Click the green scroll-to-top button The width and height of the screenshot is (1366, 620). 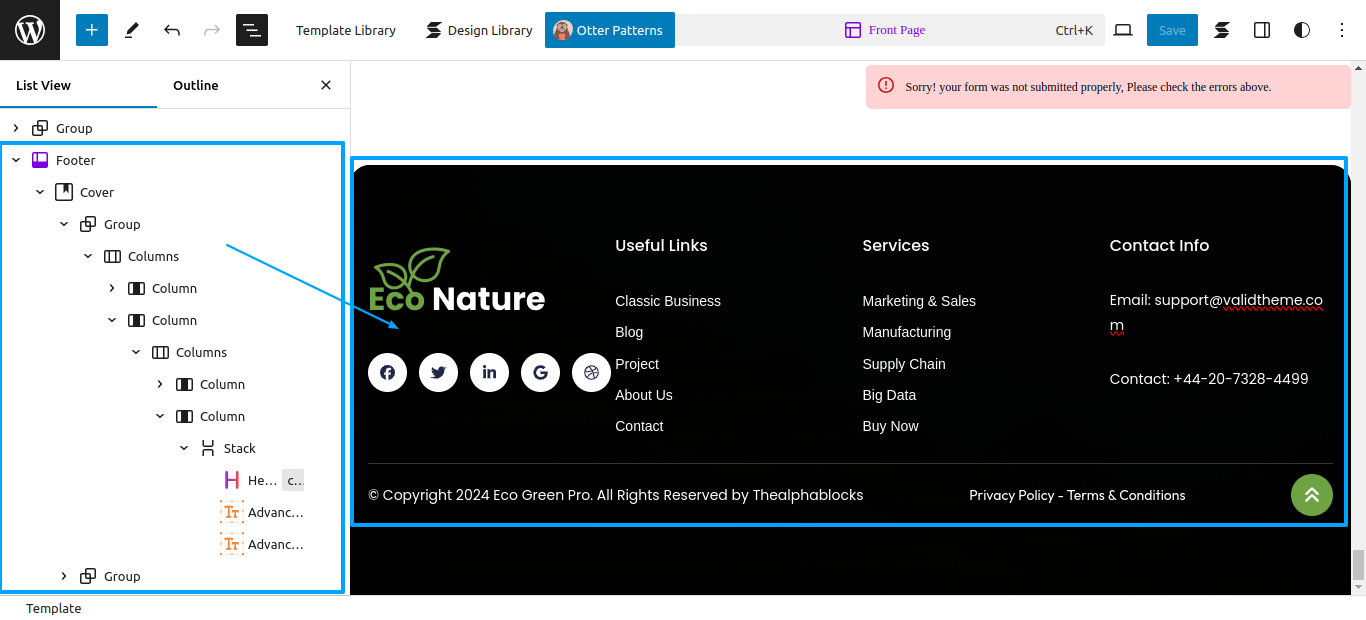[x=1311, y=495]
